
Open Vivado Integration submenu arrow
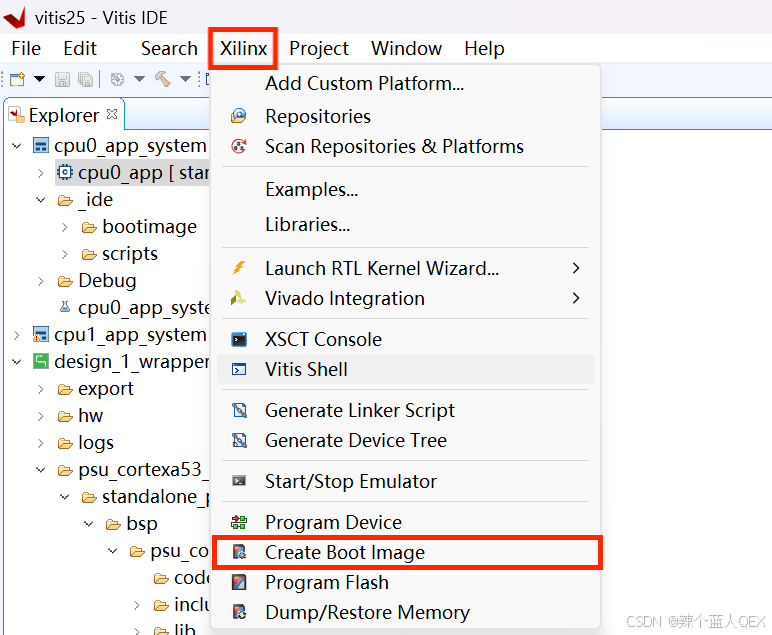pos(576,298)
